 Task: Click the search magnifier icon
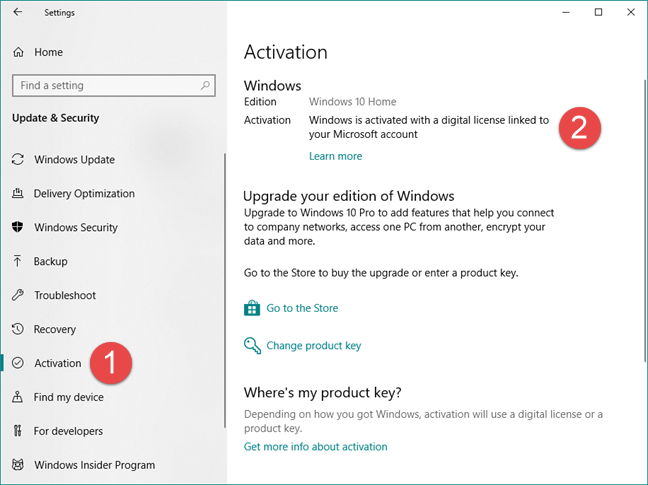[205, 86]
